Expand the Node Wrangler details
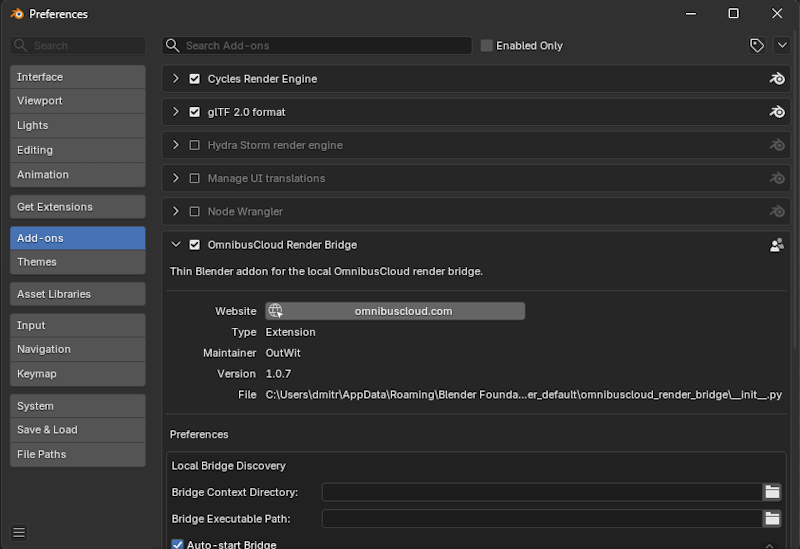 point(176,211)
